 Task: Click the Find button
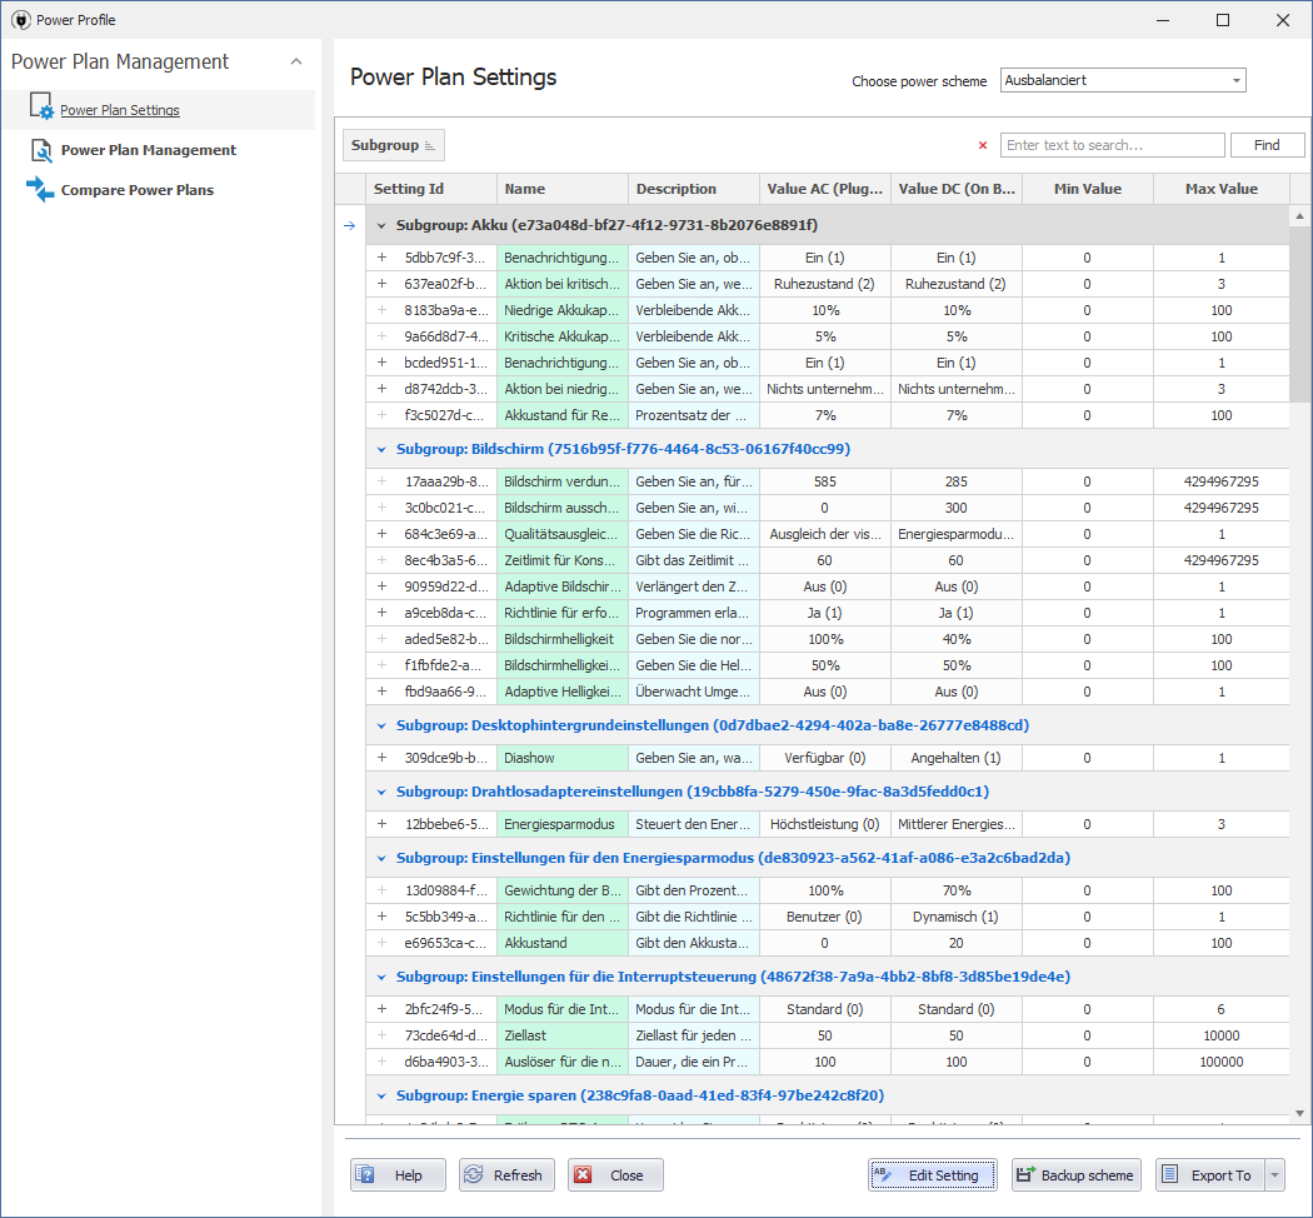[x=1267, y=145]
